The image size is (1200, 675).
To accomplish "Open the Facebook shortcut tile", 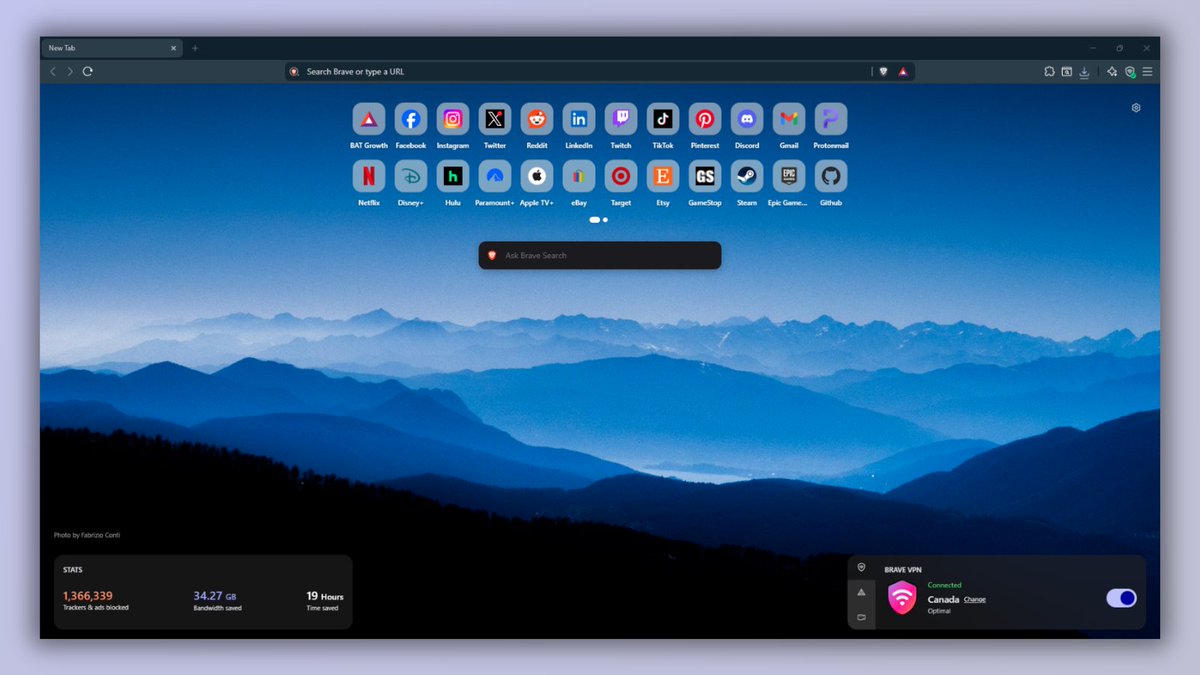I will [x=411, y=119].
